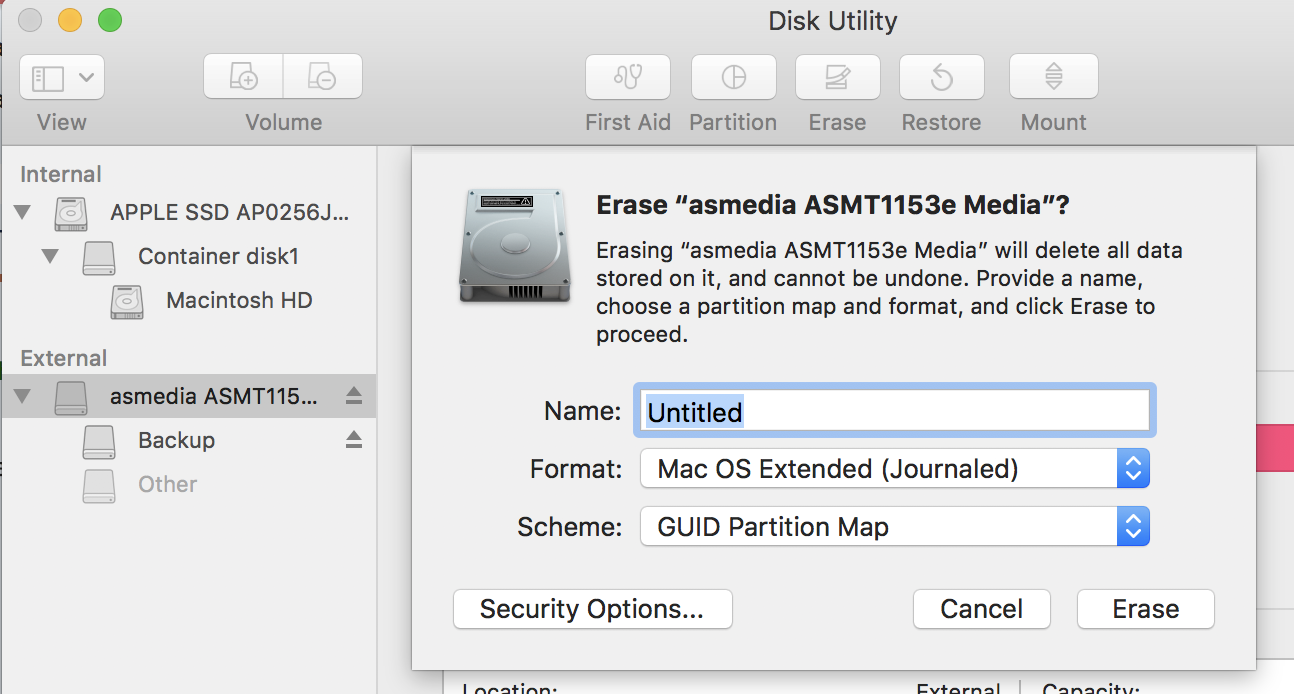Viewport: 1294px width, 694px height.
Task: Select Macintosh HD in the sidebar
Action: pyautogui.click(x=239, y=300)
